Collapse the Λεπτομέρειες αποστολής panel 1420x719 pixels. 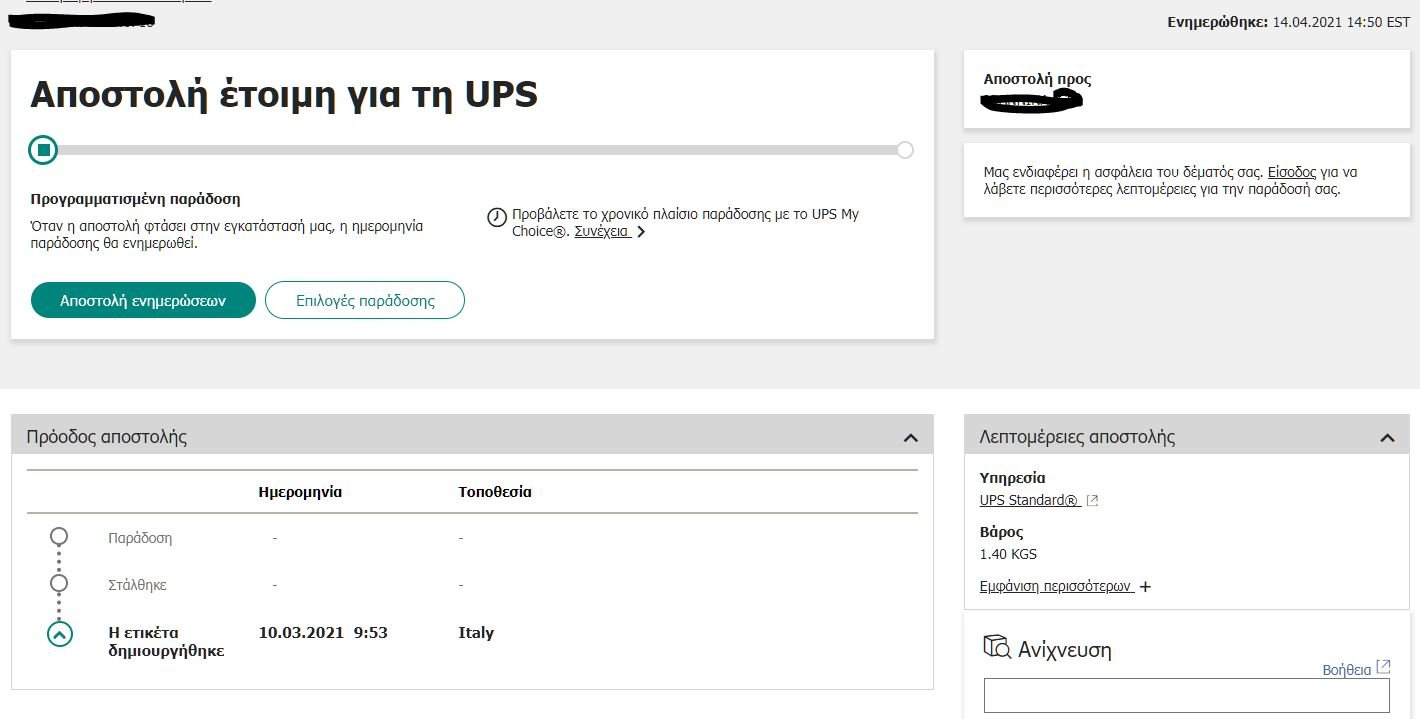point(1387,437)
